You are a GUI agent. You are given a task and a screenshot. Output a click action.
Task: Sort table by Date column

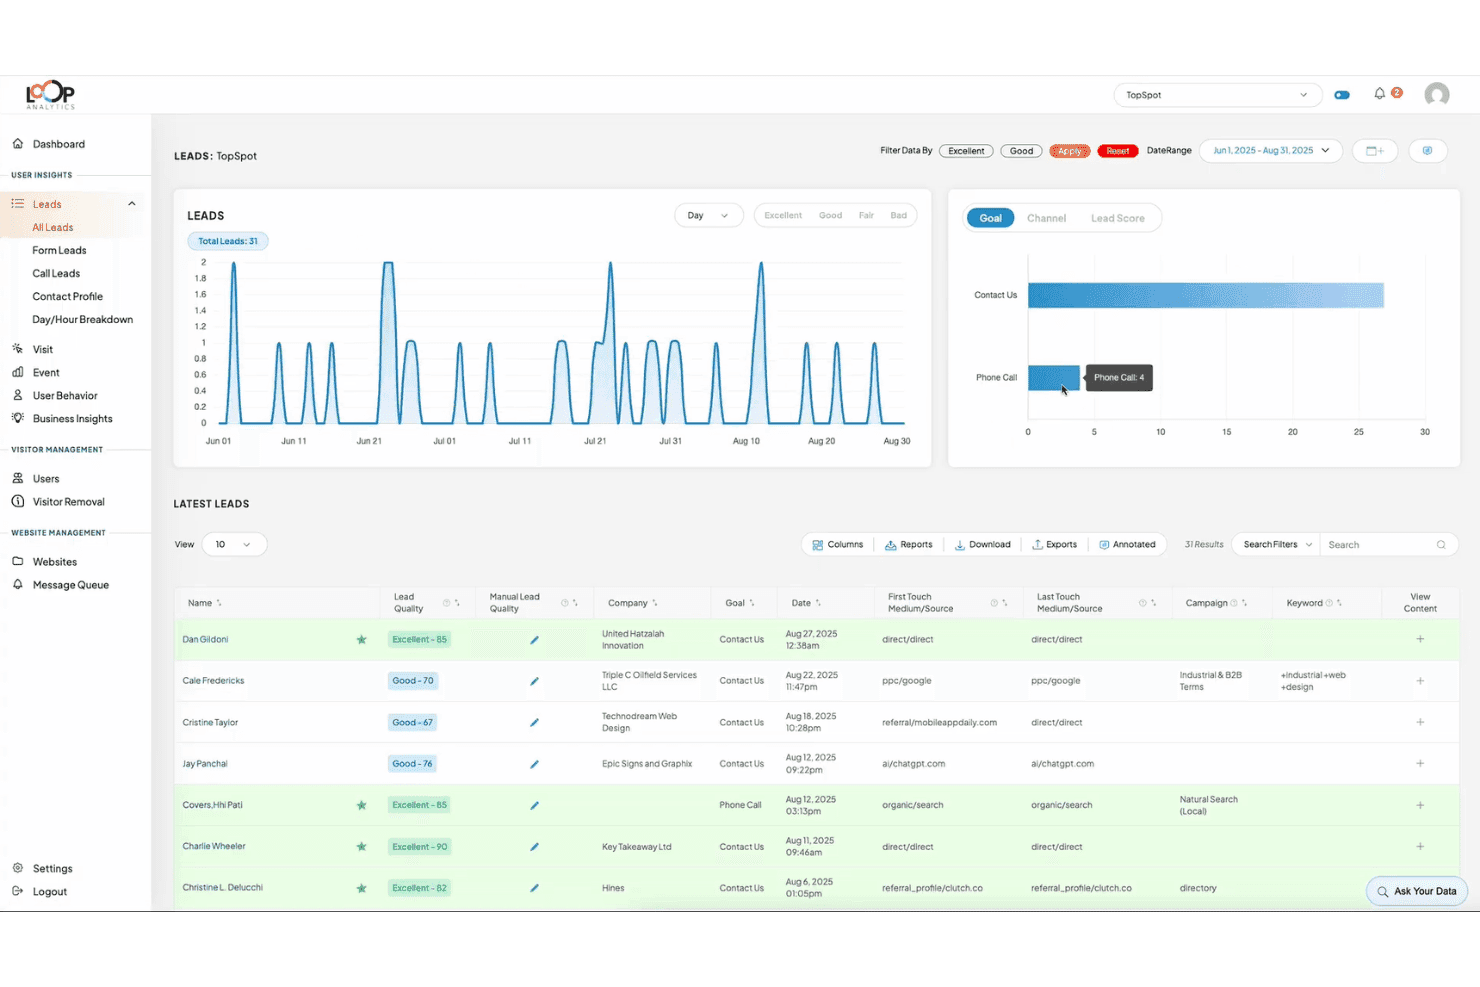[818, 603]
